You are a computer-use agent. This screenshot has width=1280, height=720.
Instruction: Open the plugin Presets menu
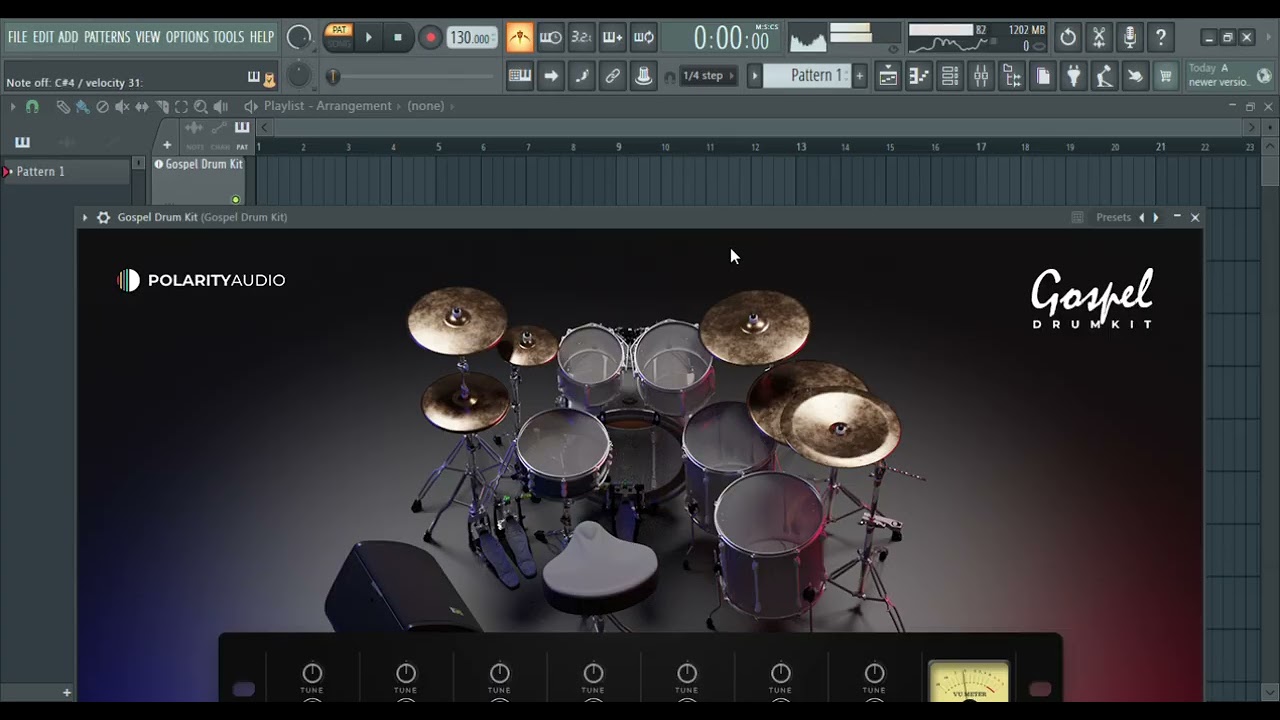(x=1113, y=217)
